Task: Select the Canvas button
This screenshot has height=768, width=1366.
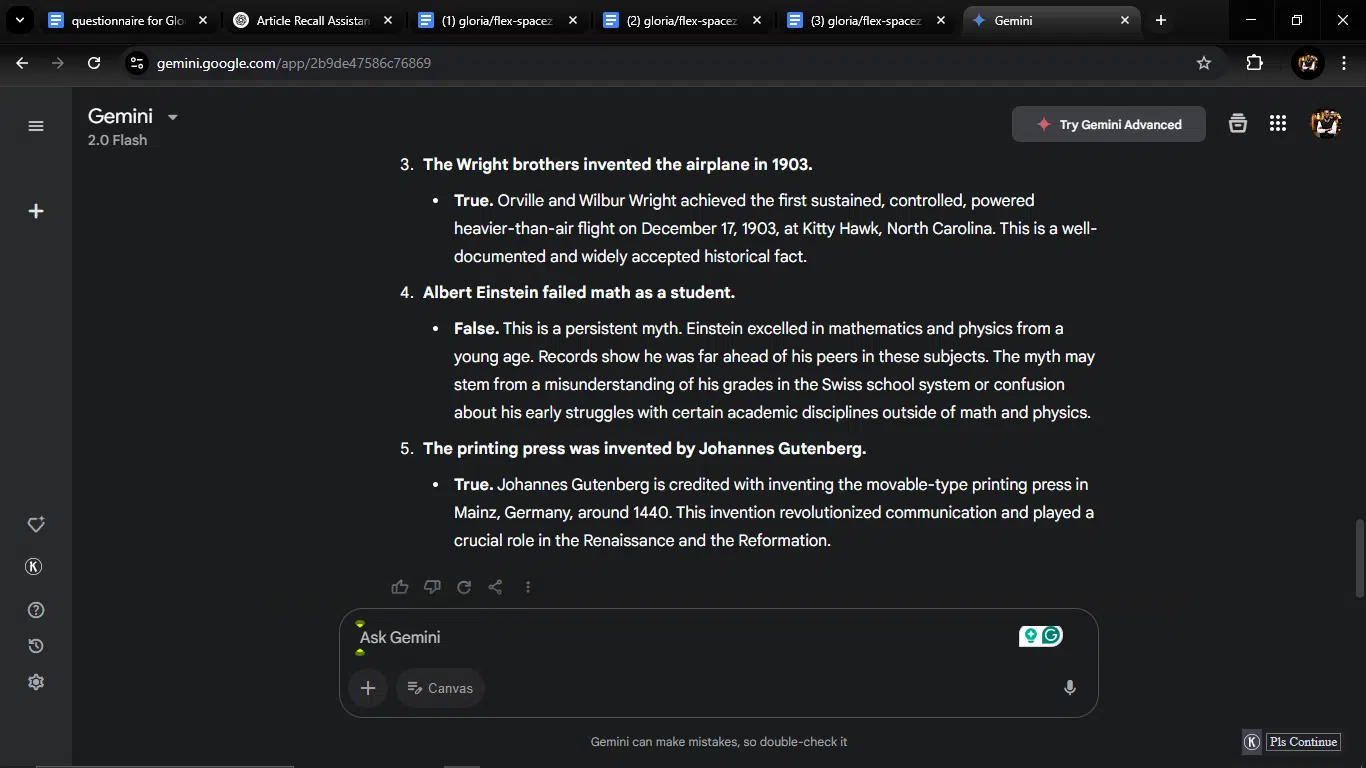Action: pos(440,688)
